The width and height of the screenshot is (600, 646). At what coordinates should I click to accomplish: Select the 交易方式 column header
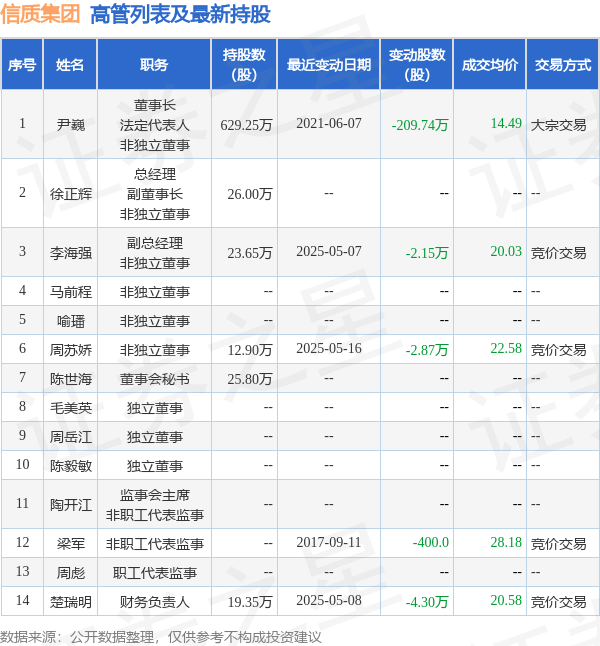pyautogui.click(x=563, y=65)
